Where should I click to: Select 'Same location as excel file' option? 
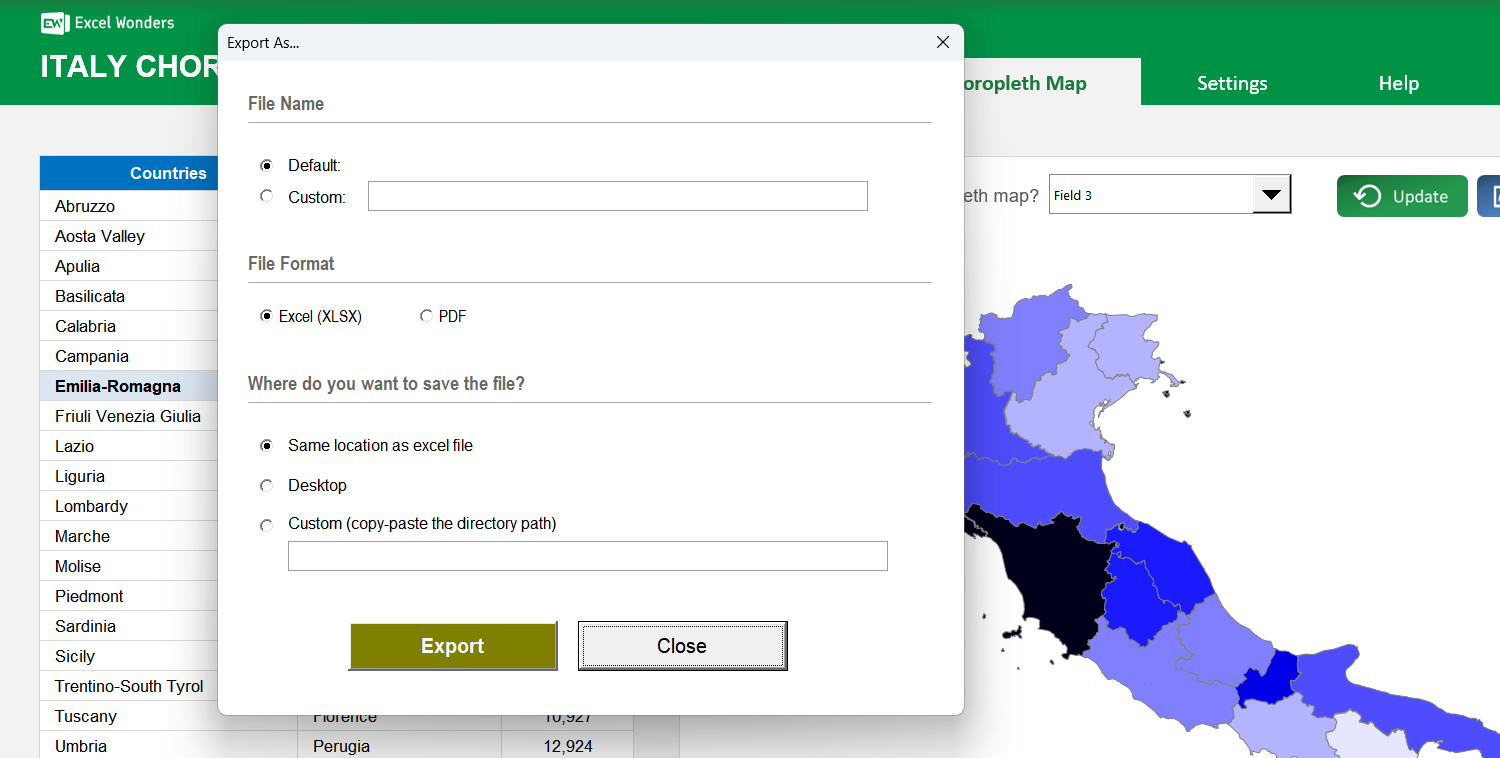click(x=266, y=445)
